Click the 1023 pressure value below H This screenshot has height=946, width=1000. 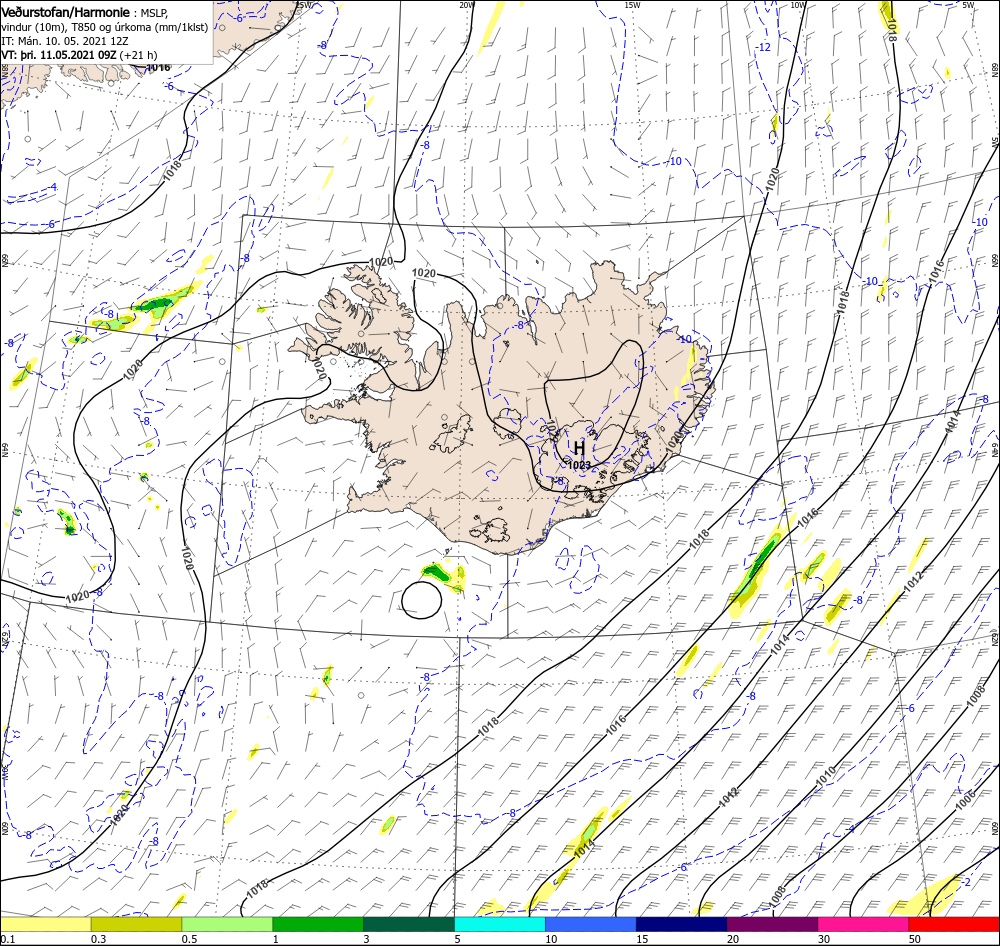point(579,465)
